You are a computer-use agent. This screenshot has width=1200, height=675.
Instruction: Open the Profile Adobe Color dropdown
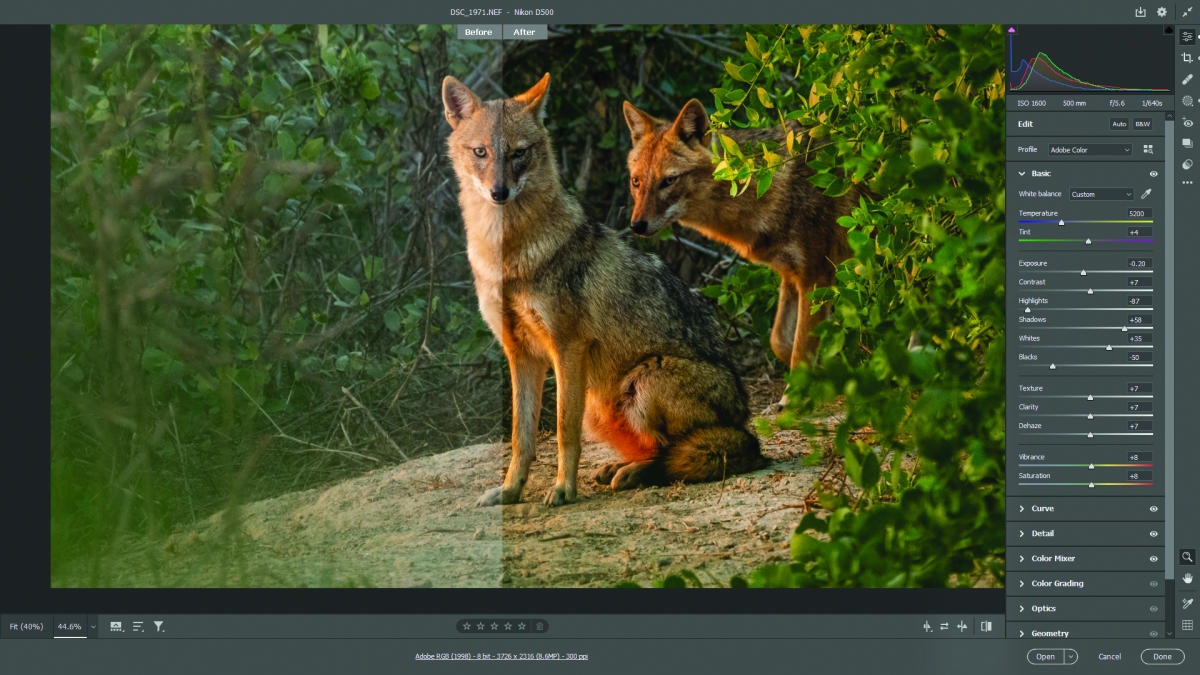point(1089,149)
